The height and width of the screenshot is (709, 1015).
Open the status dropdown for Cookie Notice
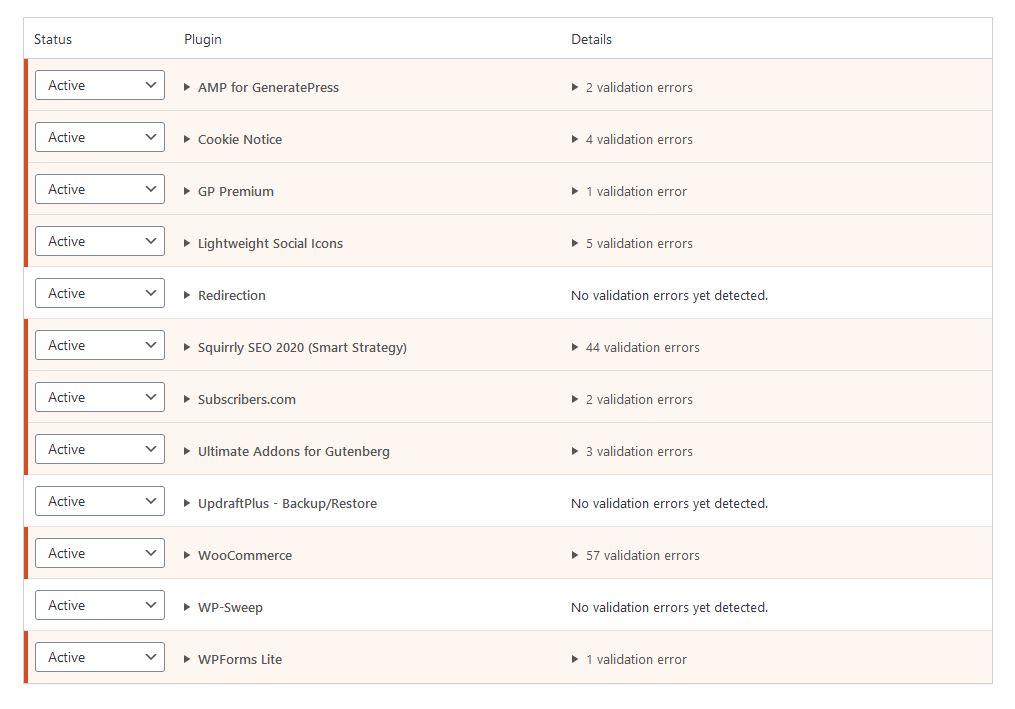tap(100, 137)
